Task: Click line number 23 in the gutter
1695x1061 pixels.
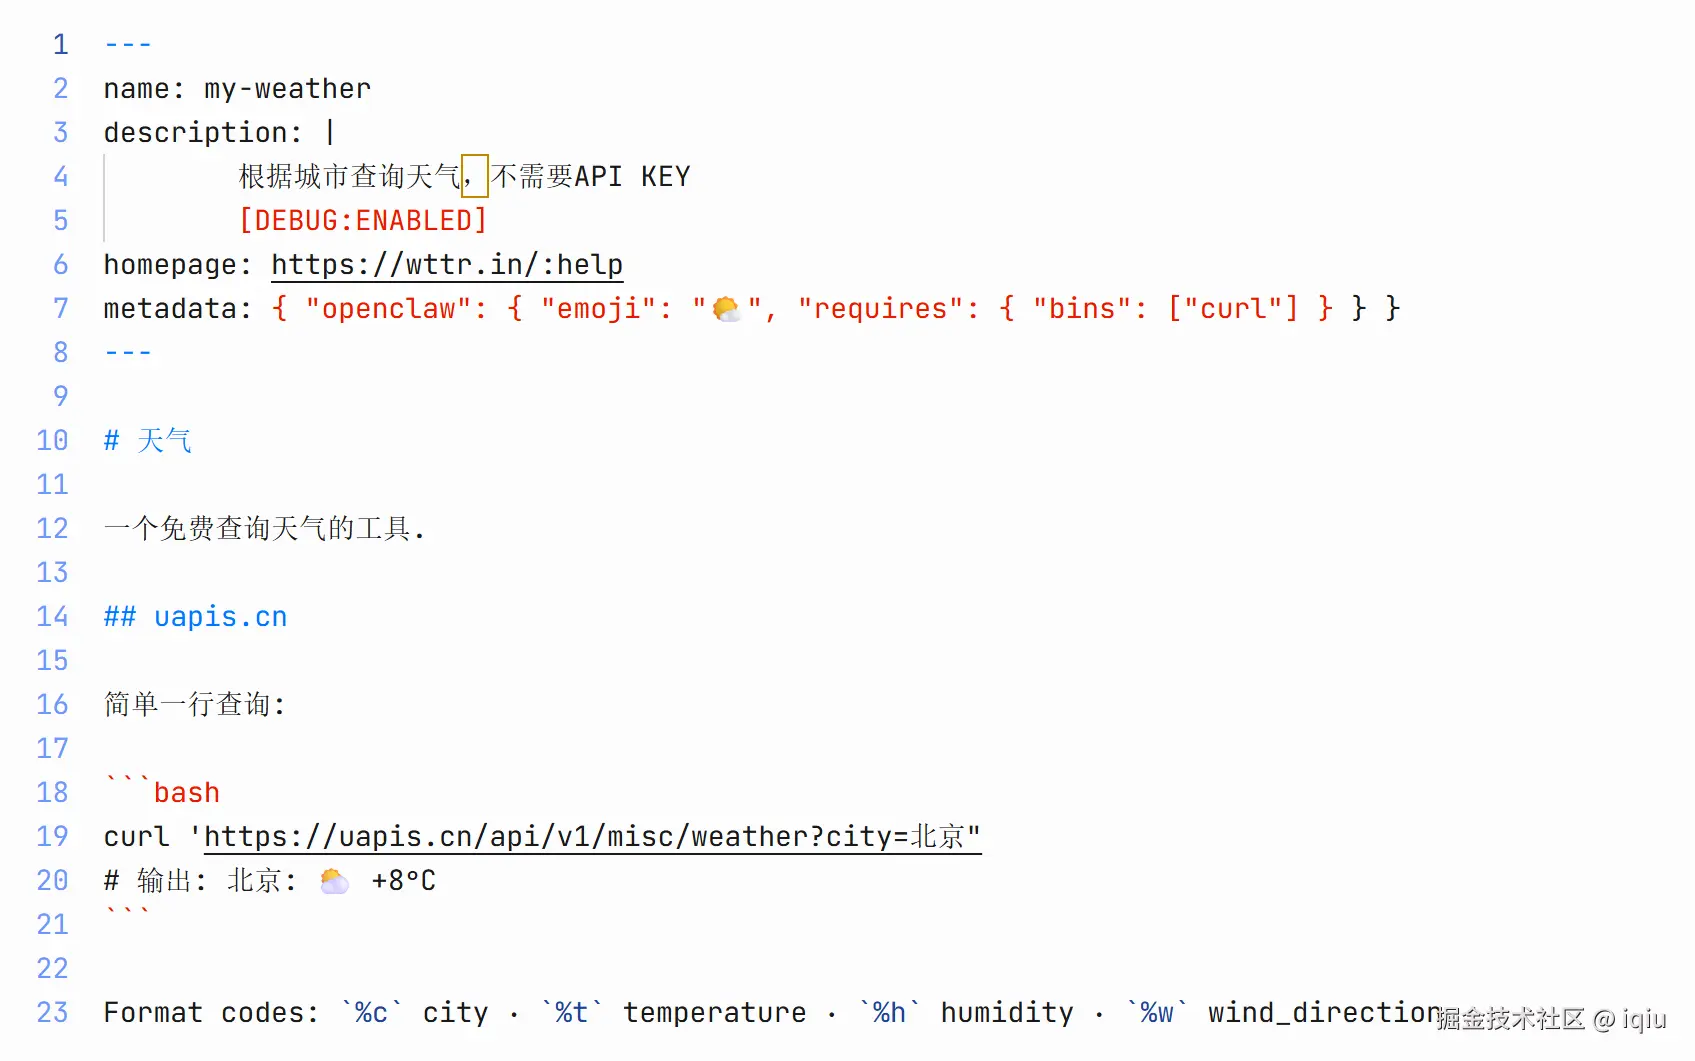Action: (x=53, y=1013)
